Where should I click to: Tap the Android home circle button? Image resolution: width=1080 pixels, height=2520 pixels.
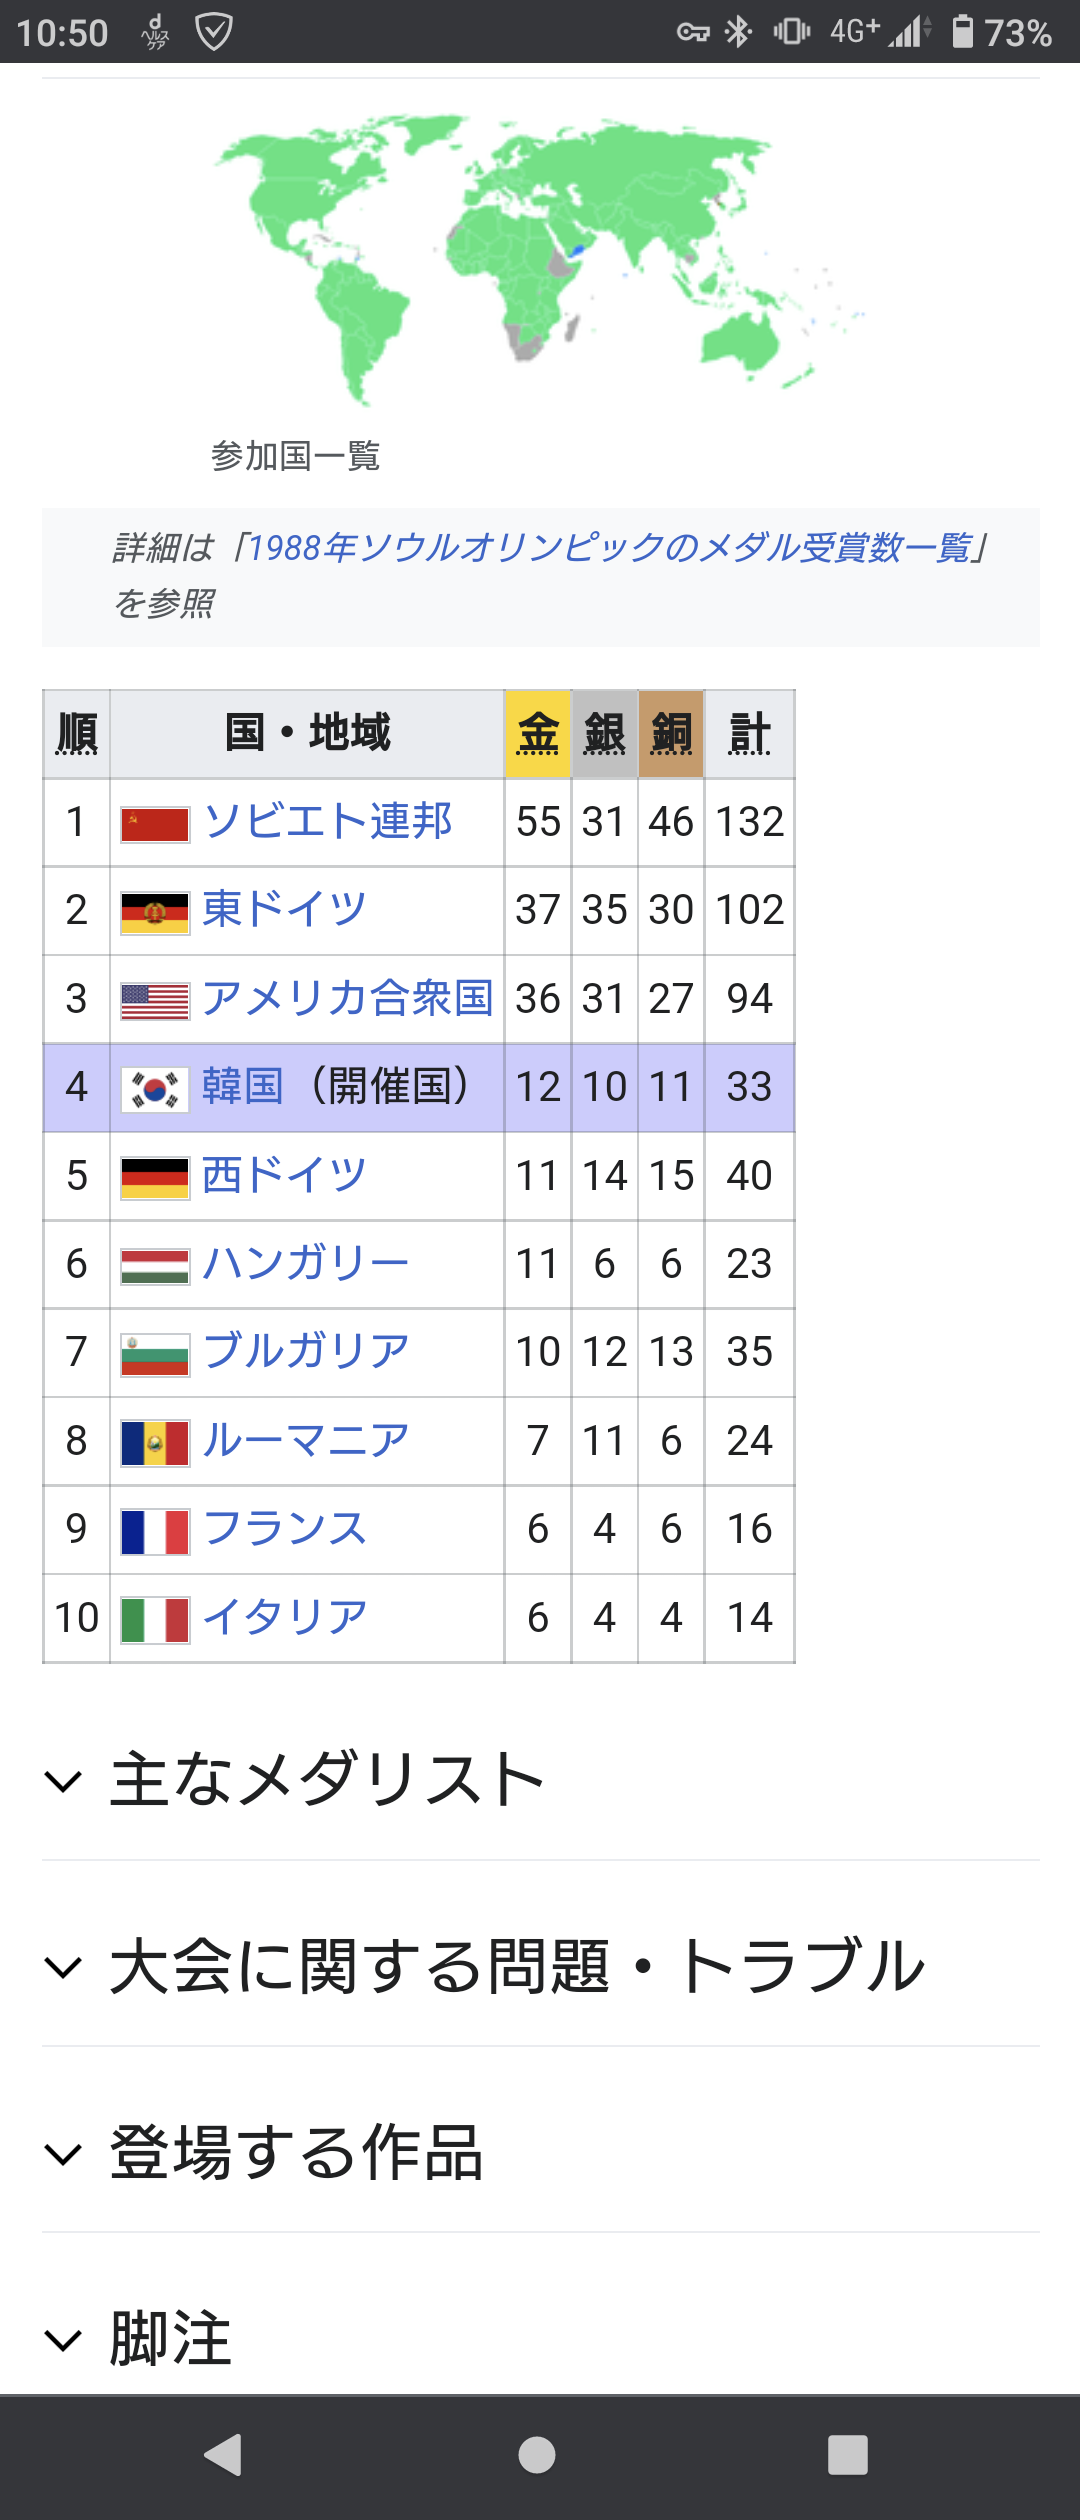coord(537,2455)
